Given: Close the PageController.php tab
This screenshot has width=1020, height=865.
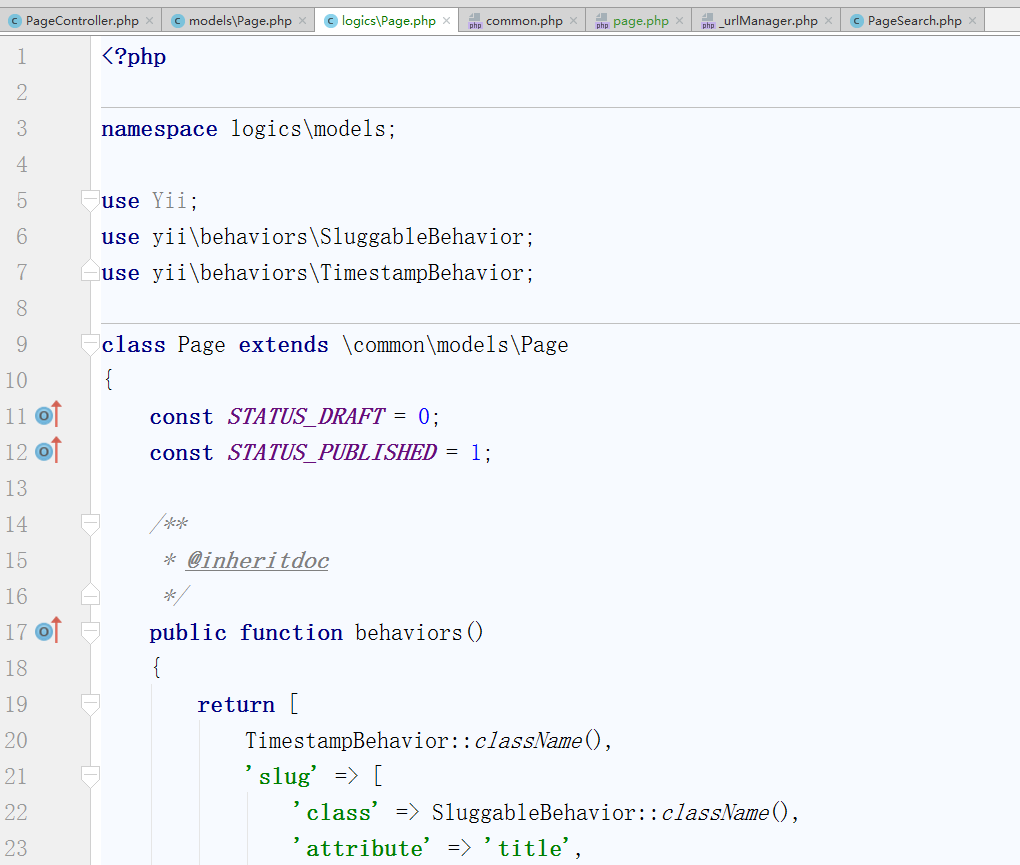Looking at the screenshot, I should pyautogui.click(x=150, y=21).
